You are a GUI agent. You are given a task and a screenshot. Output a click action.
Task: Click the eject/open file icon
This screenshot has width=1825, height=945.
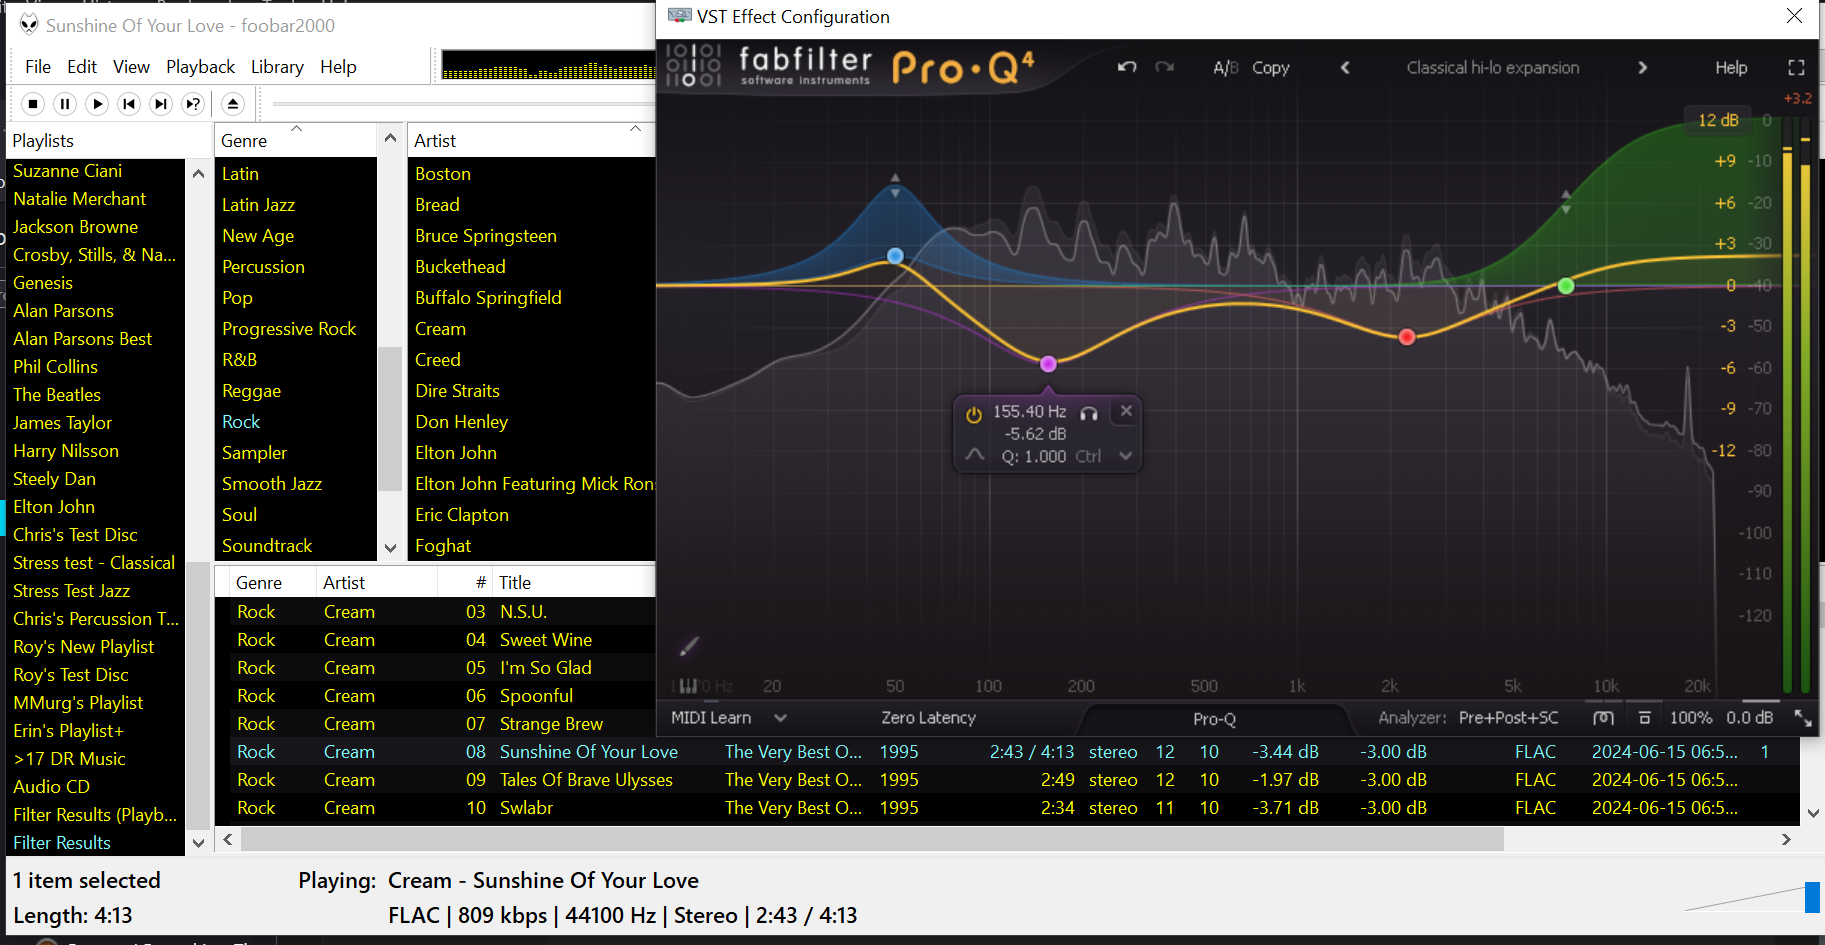tap(233, 104)
